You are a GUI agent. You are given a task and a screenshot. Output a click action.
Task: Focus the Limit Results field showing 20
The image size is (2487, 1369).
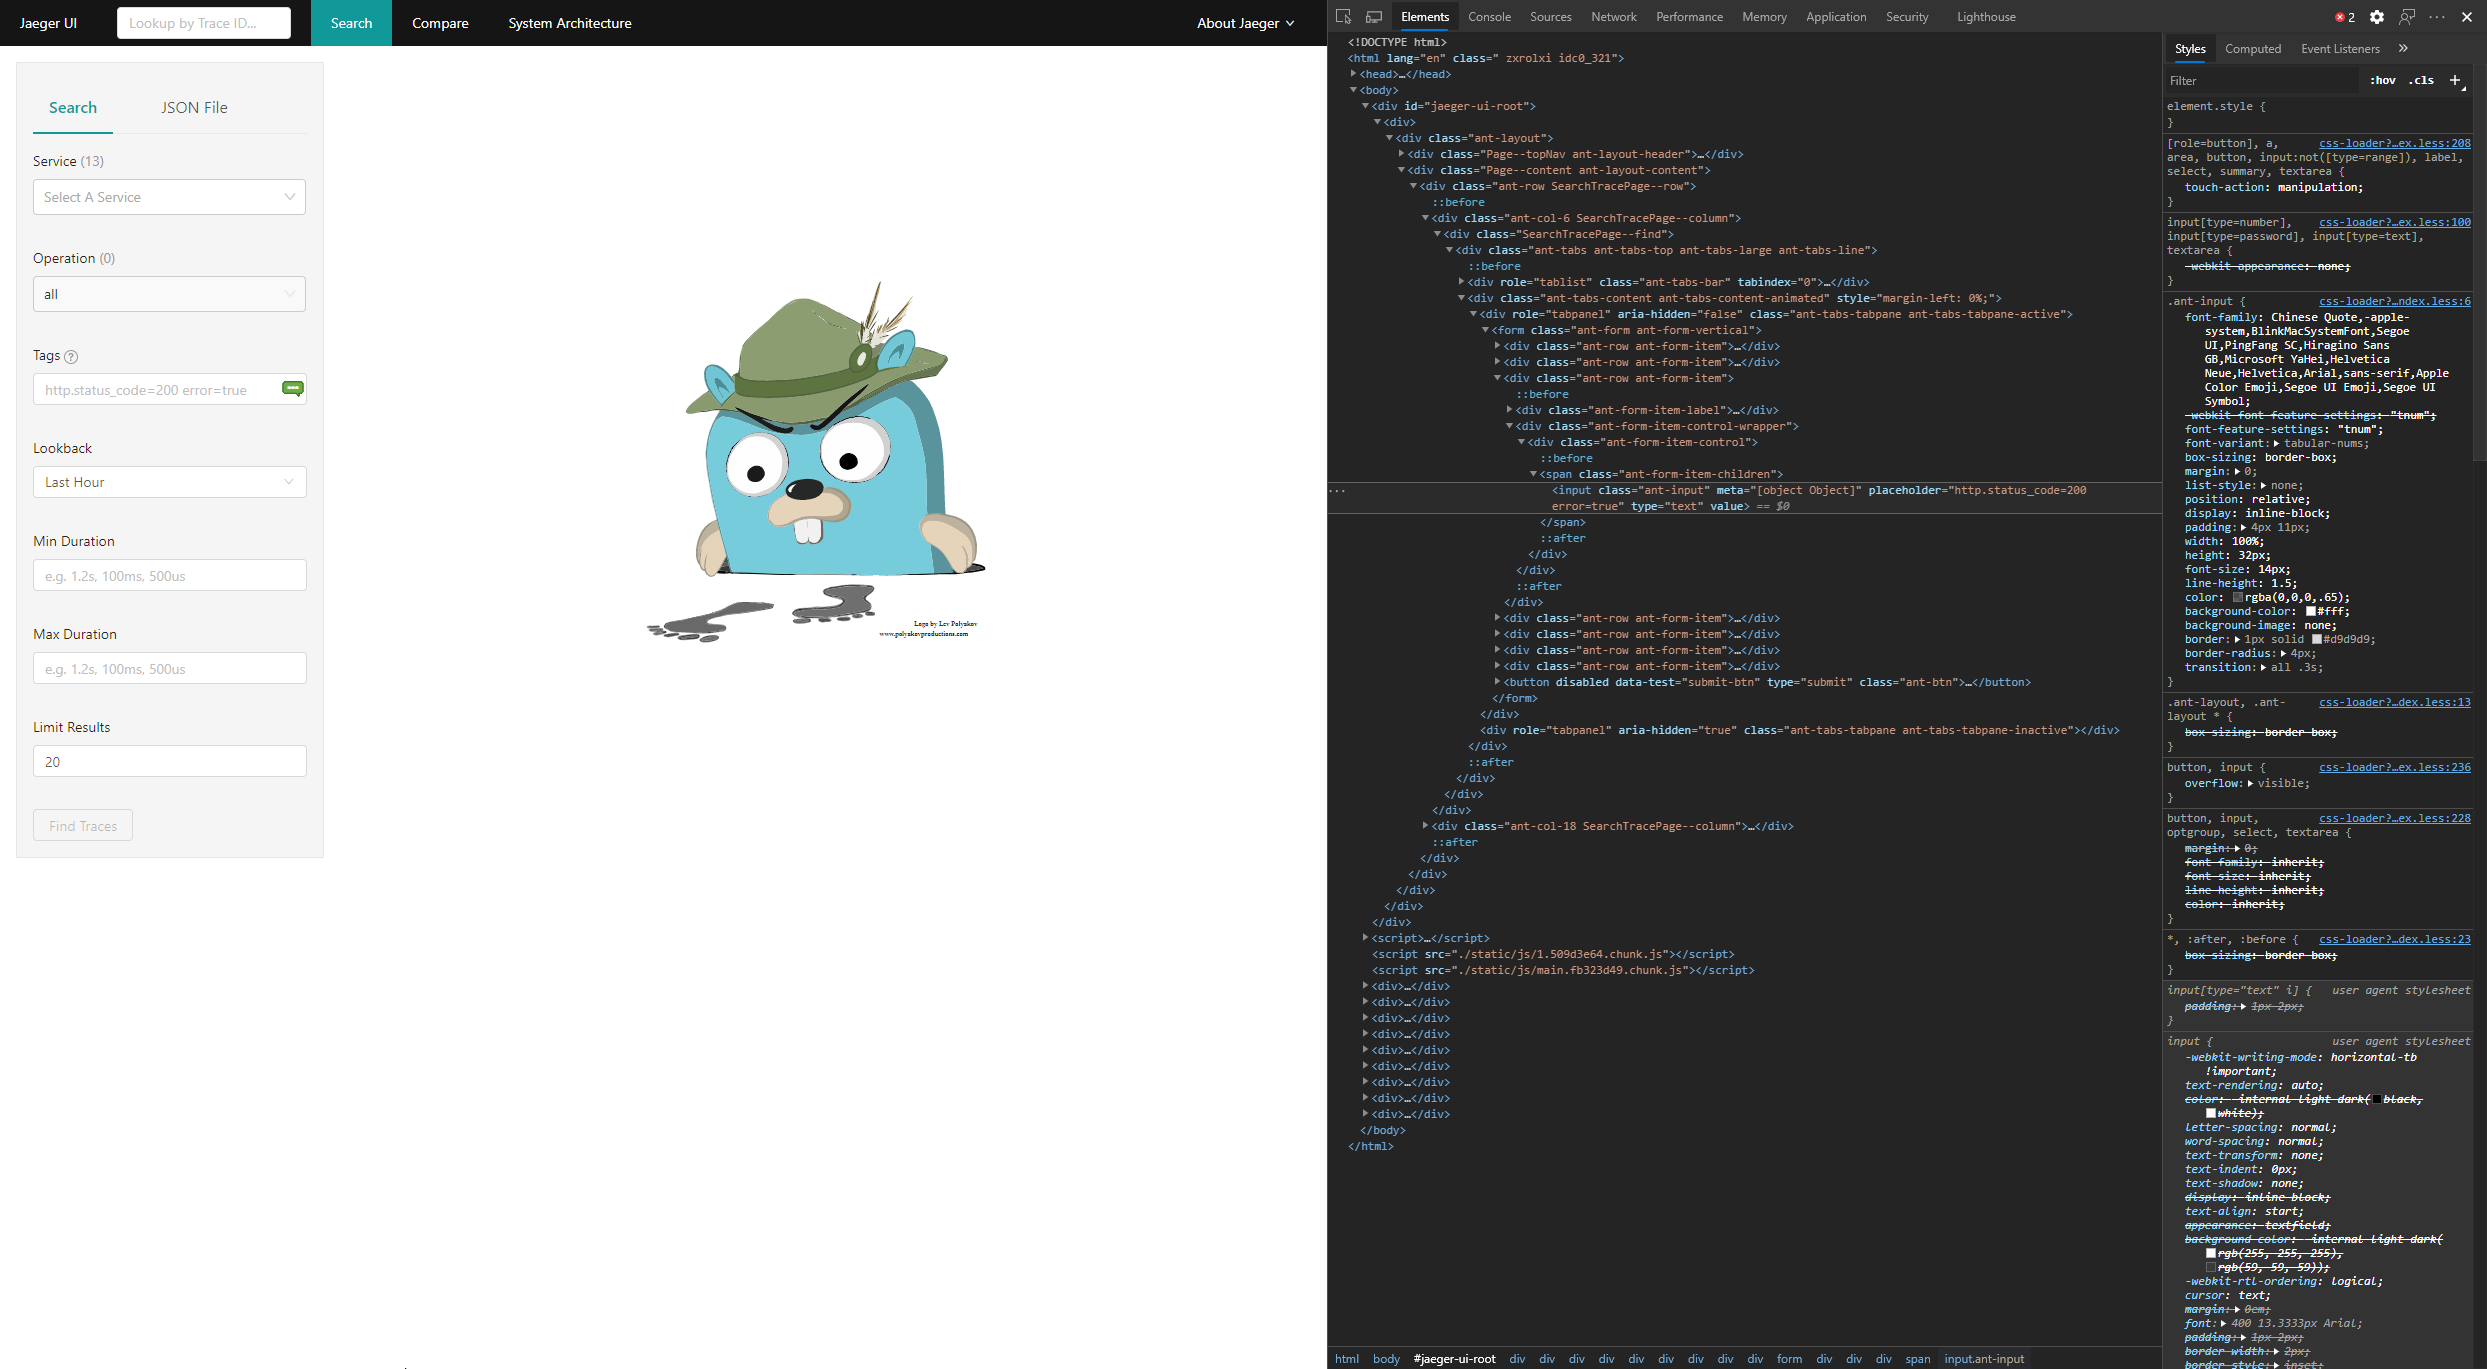(x=169, y=761)
